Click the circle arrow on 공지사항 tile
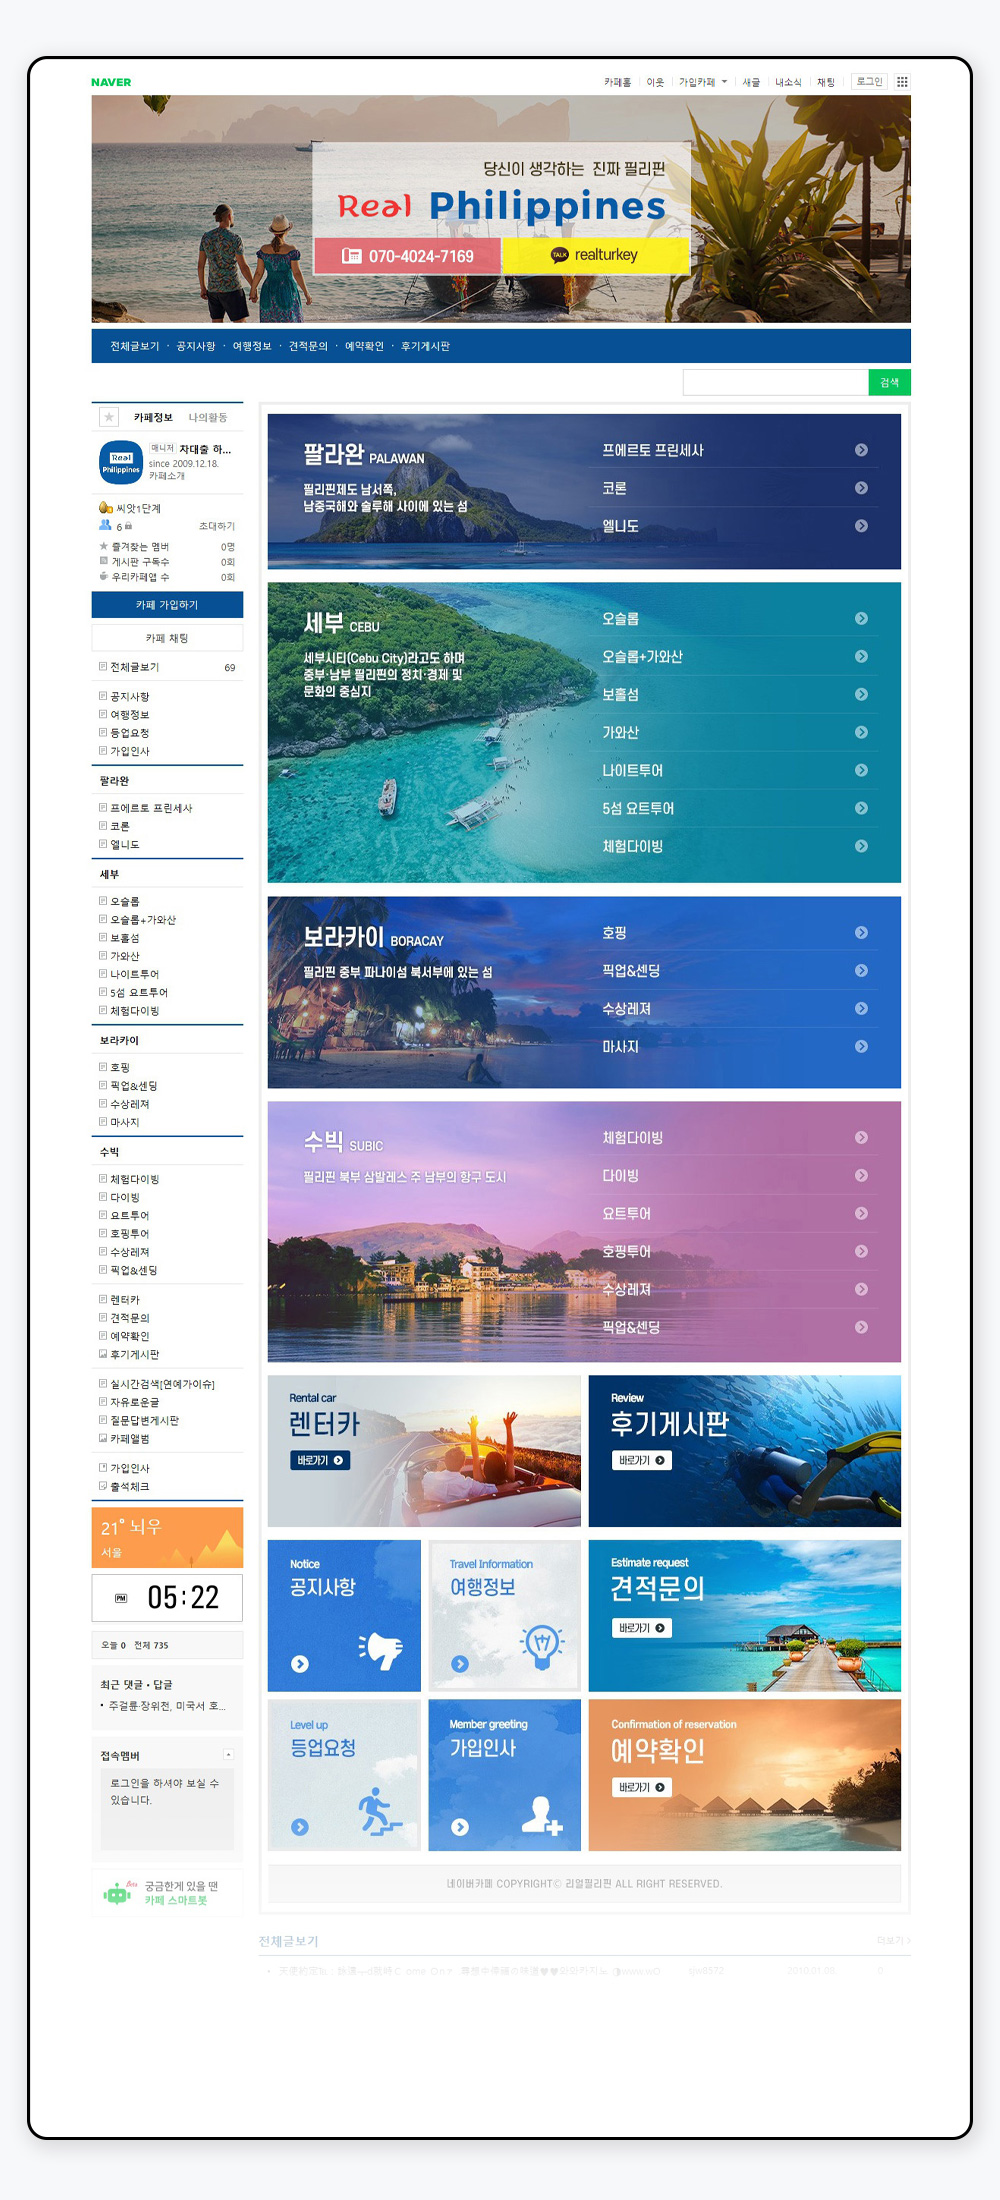 299,1664
